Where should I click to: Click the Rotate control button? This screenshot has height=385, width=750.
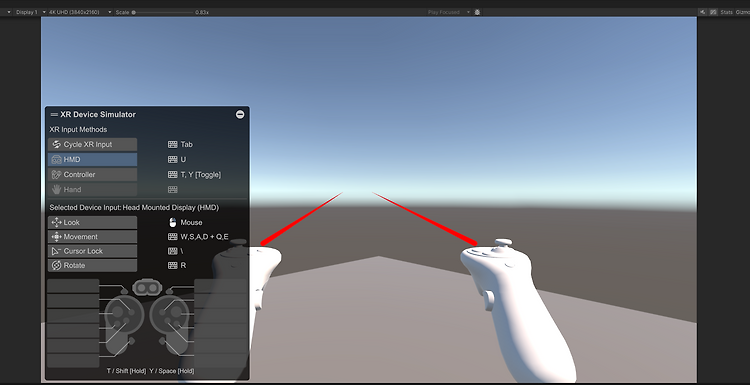[92, 265]
